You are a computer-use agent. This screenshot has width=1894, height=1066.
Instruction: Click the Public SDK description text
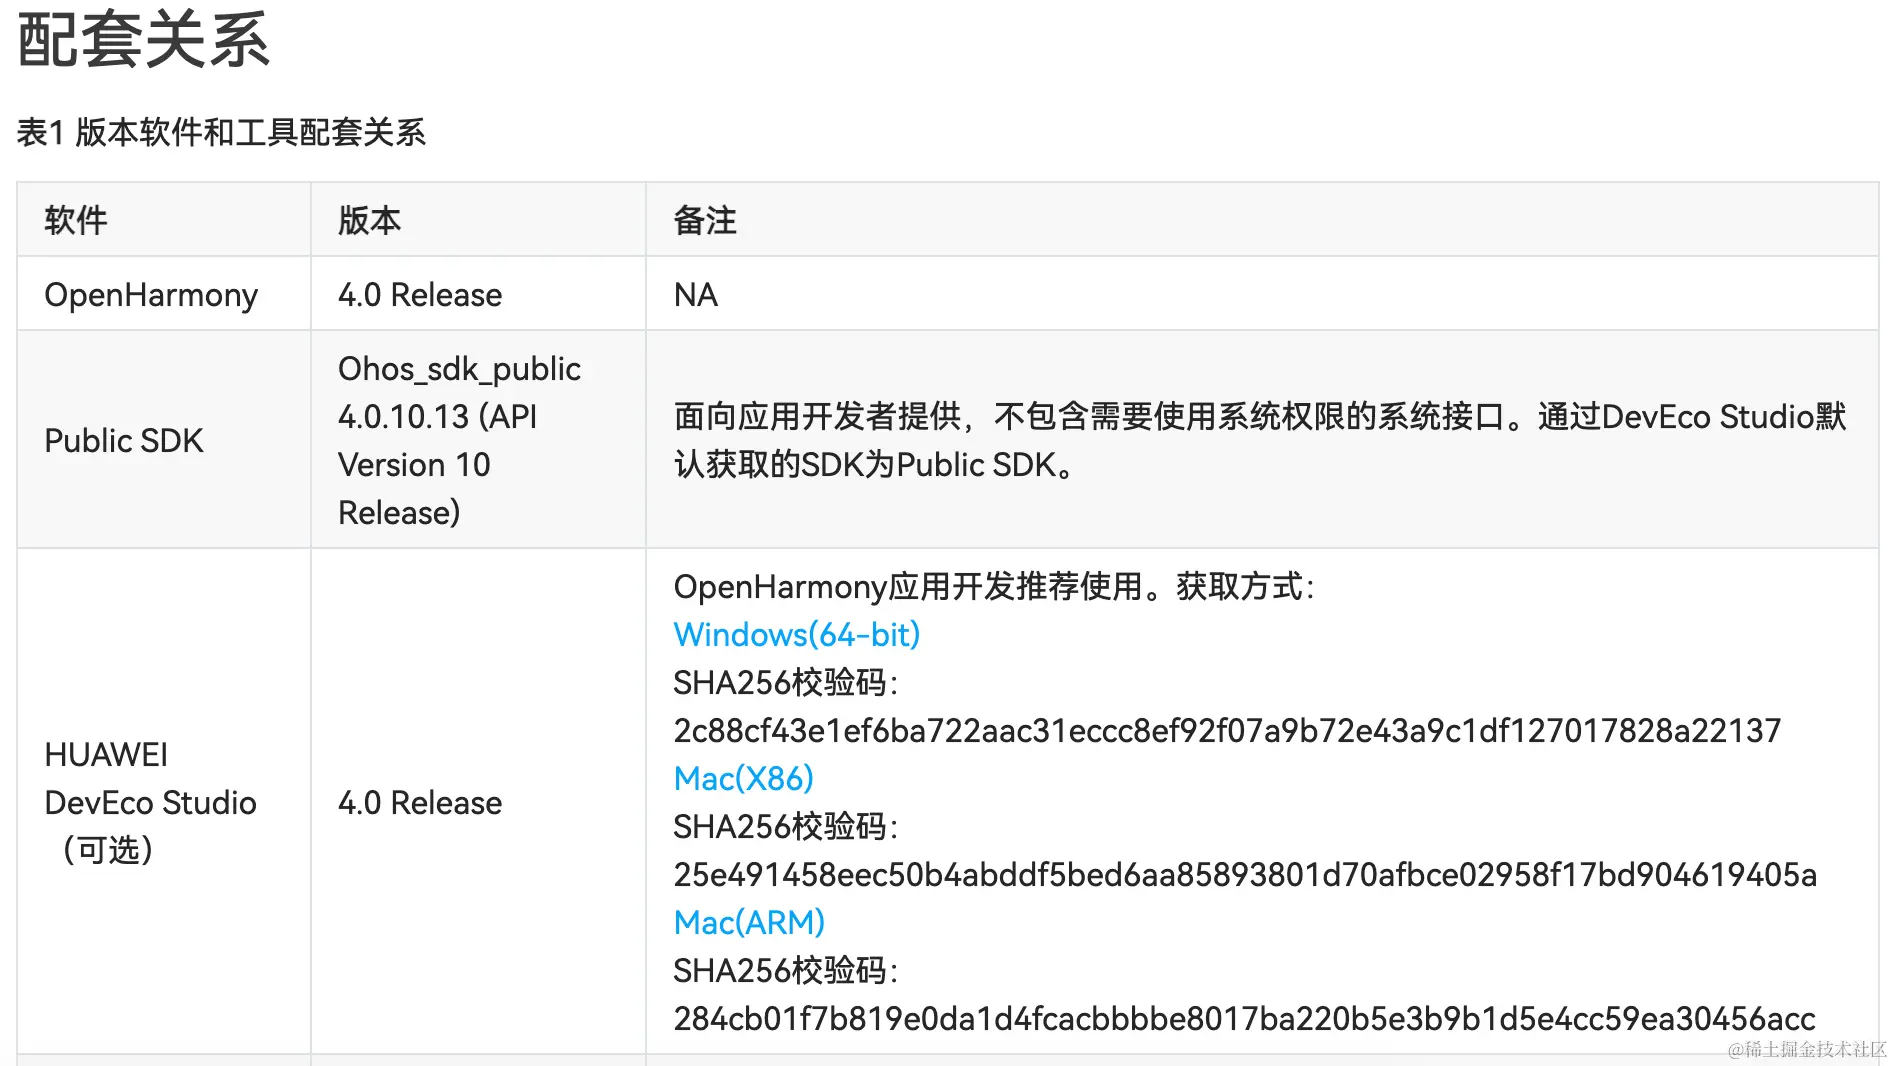[1260, 440]
